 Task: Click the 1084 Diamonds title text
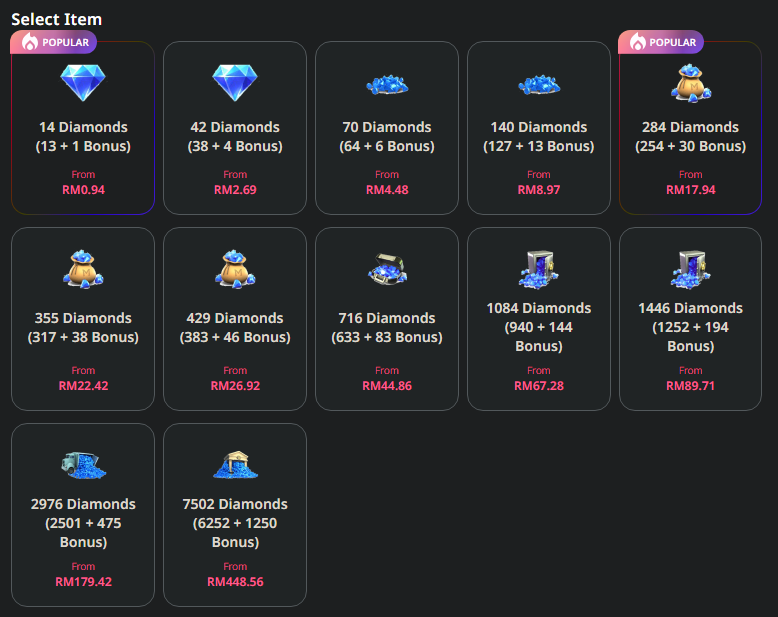click(x=538, y=308)
